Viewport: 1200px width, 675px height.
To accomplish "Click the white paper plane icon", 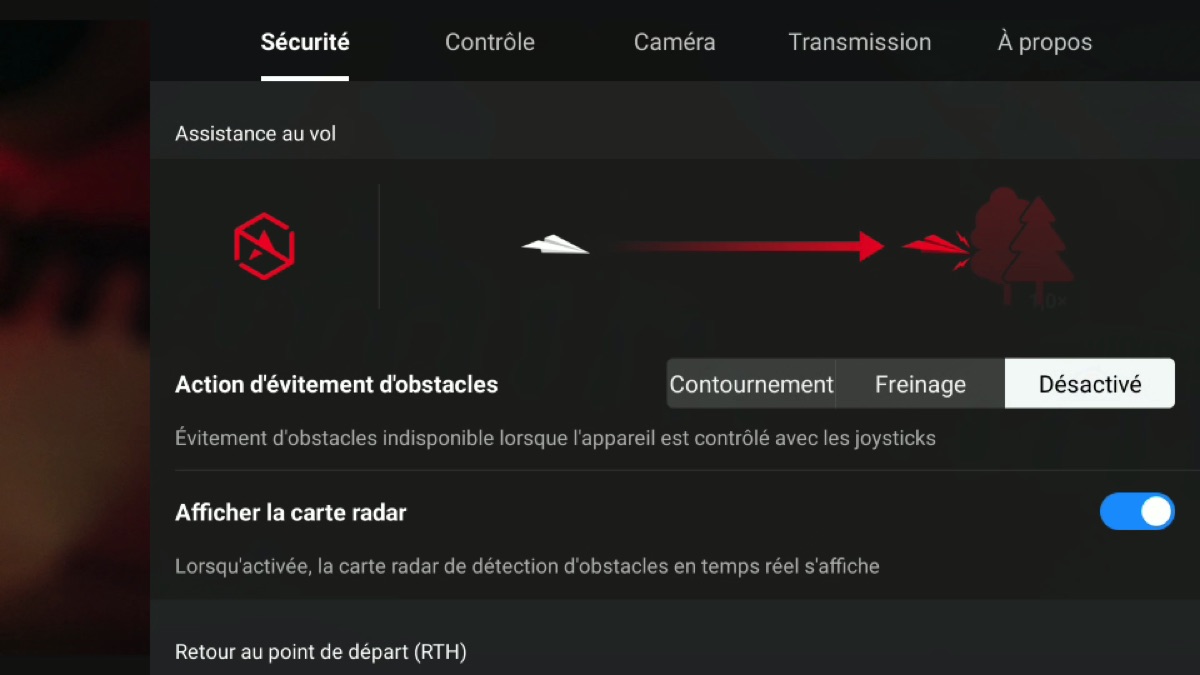I will [x=555, y=244].
